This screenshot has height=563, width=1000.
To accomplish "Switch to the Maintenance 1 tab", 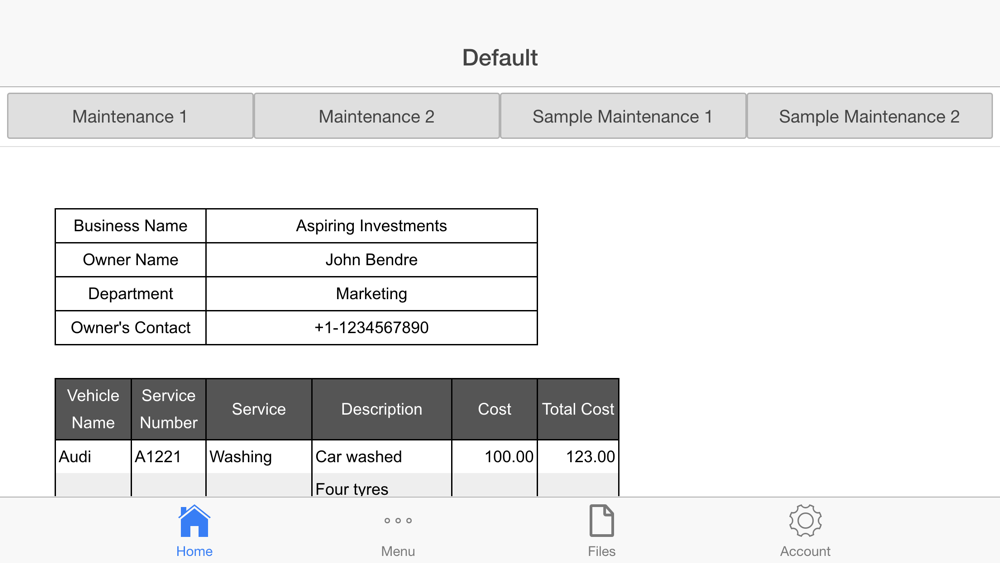I will coord(130,116).
